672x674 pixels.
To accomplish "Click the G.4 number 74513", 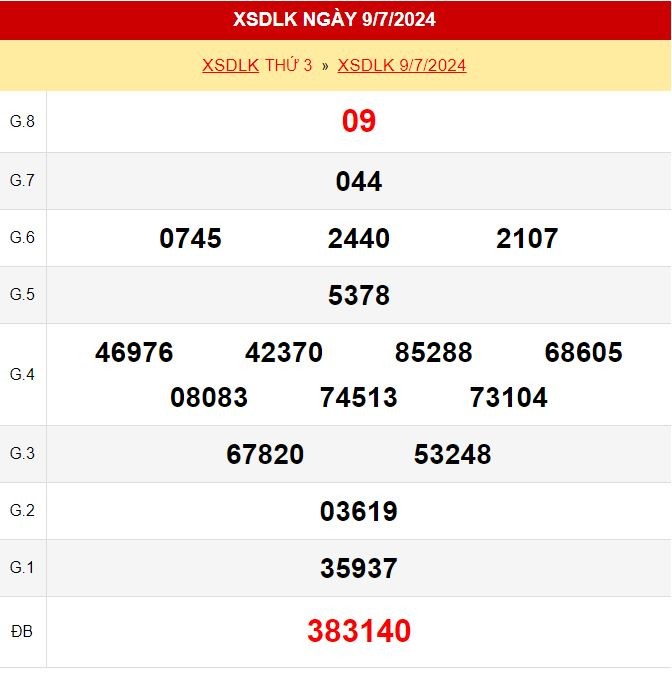I will point(359,397).
